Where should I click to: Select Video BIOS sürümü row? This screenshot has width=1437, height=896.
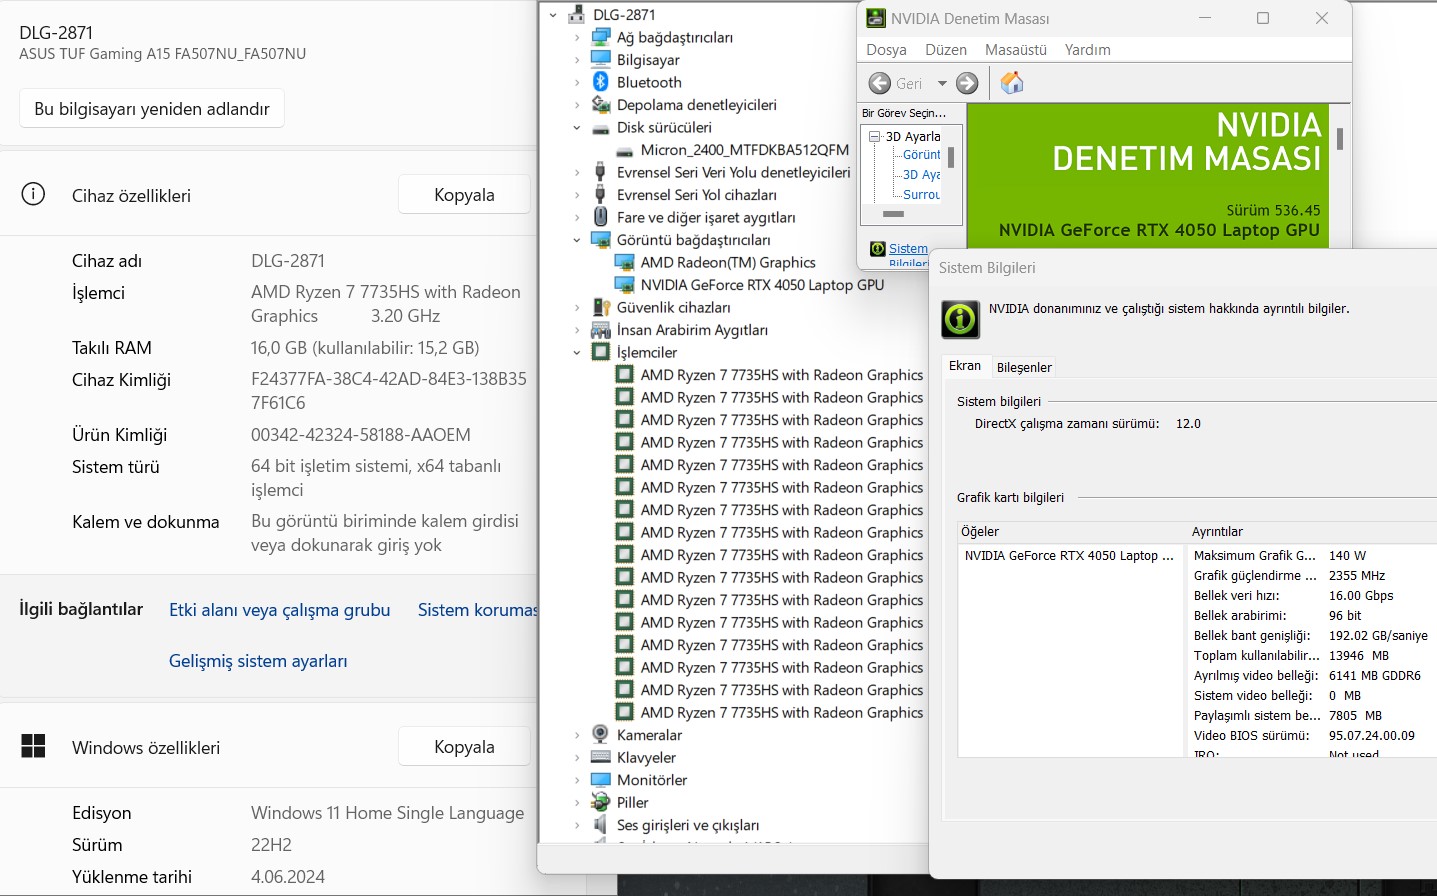coord(1313,735)
